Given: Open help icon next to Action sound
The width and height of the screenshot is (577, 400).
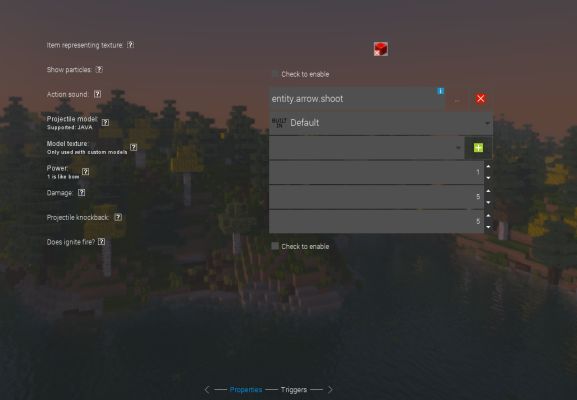Looking at the screenshot, I should [97, 94].
